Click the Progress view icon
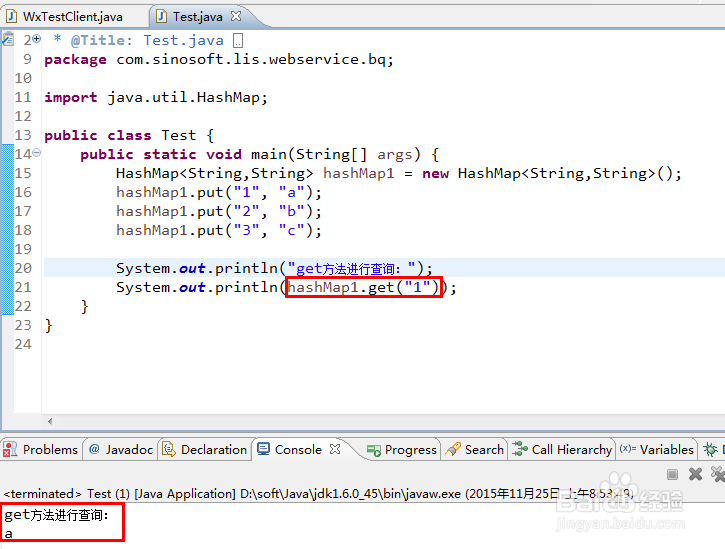The width and height of the screenshot is (725, 549). pos(374,450)
